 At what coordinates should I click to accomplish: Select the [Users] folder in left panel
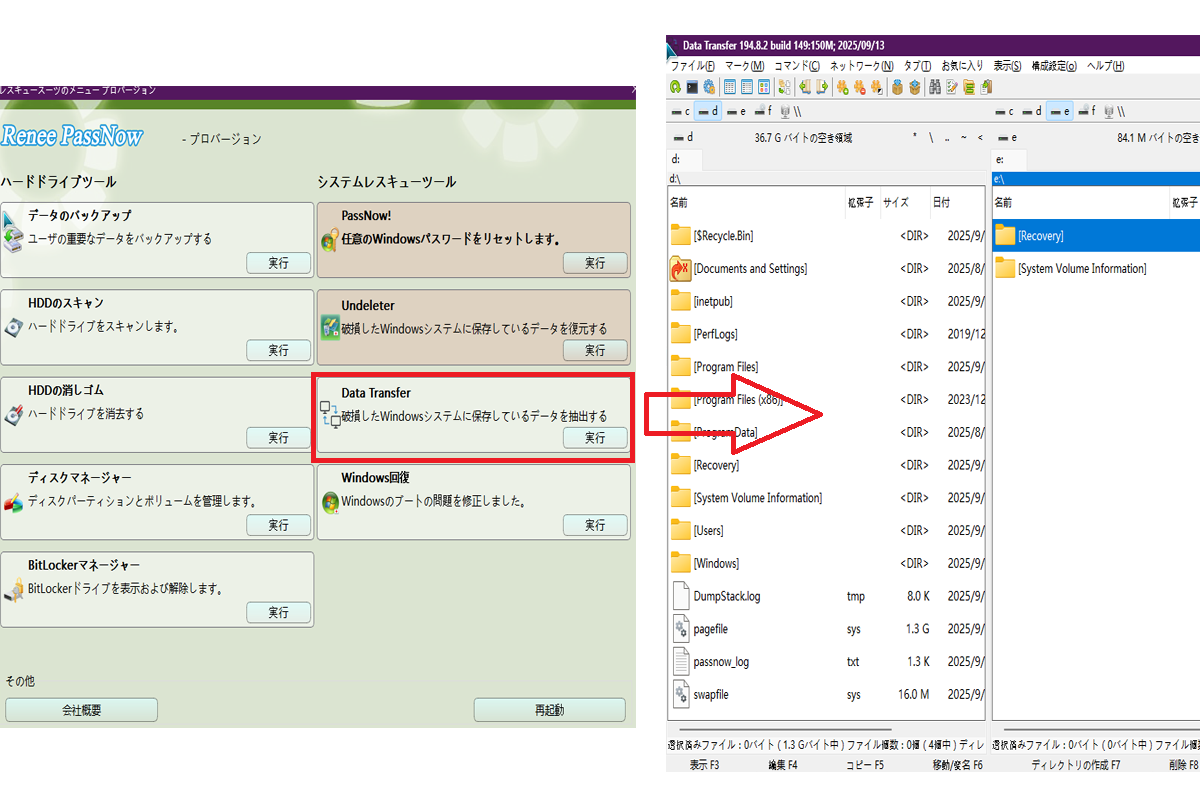[708, 530]
